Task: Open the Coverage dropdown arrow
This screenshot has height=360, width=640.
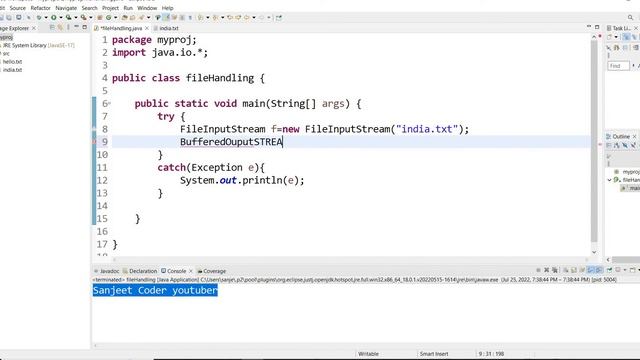Action: coord(76,18)
